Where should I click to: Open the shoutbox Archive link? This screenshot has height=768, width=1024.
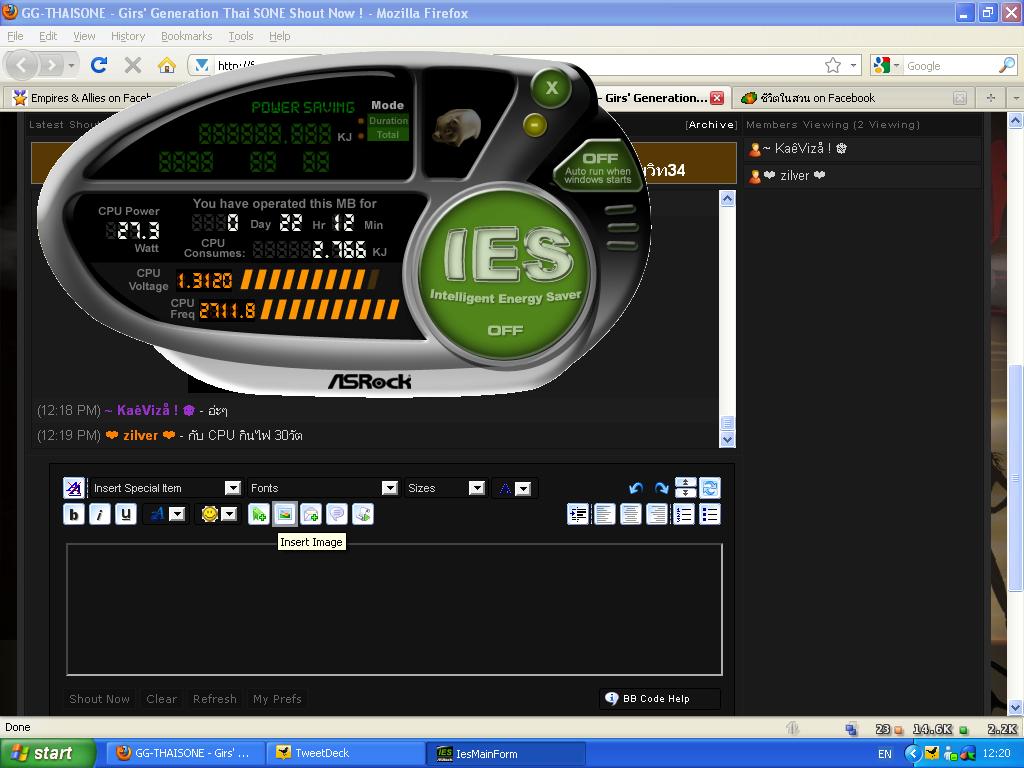tap(711, 125)
